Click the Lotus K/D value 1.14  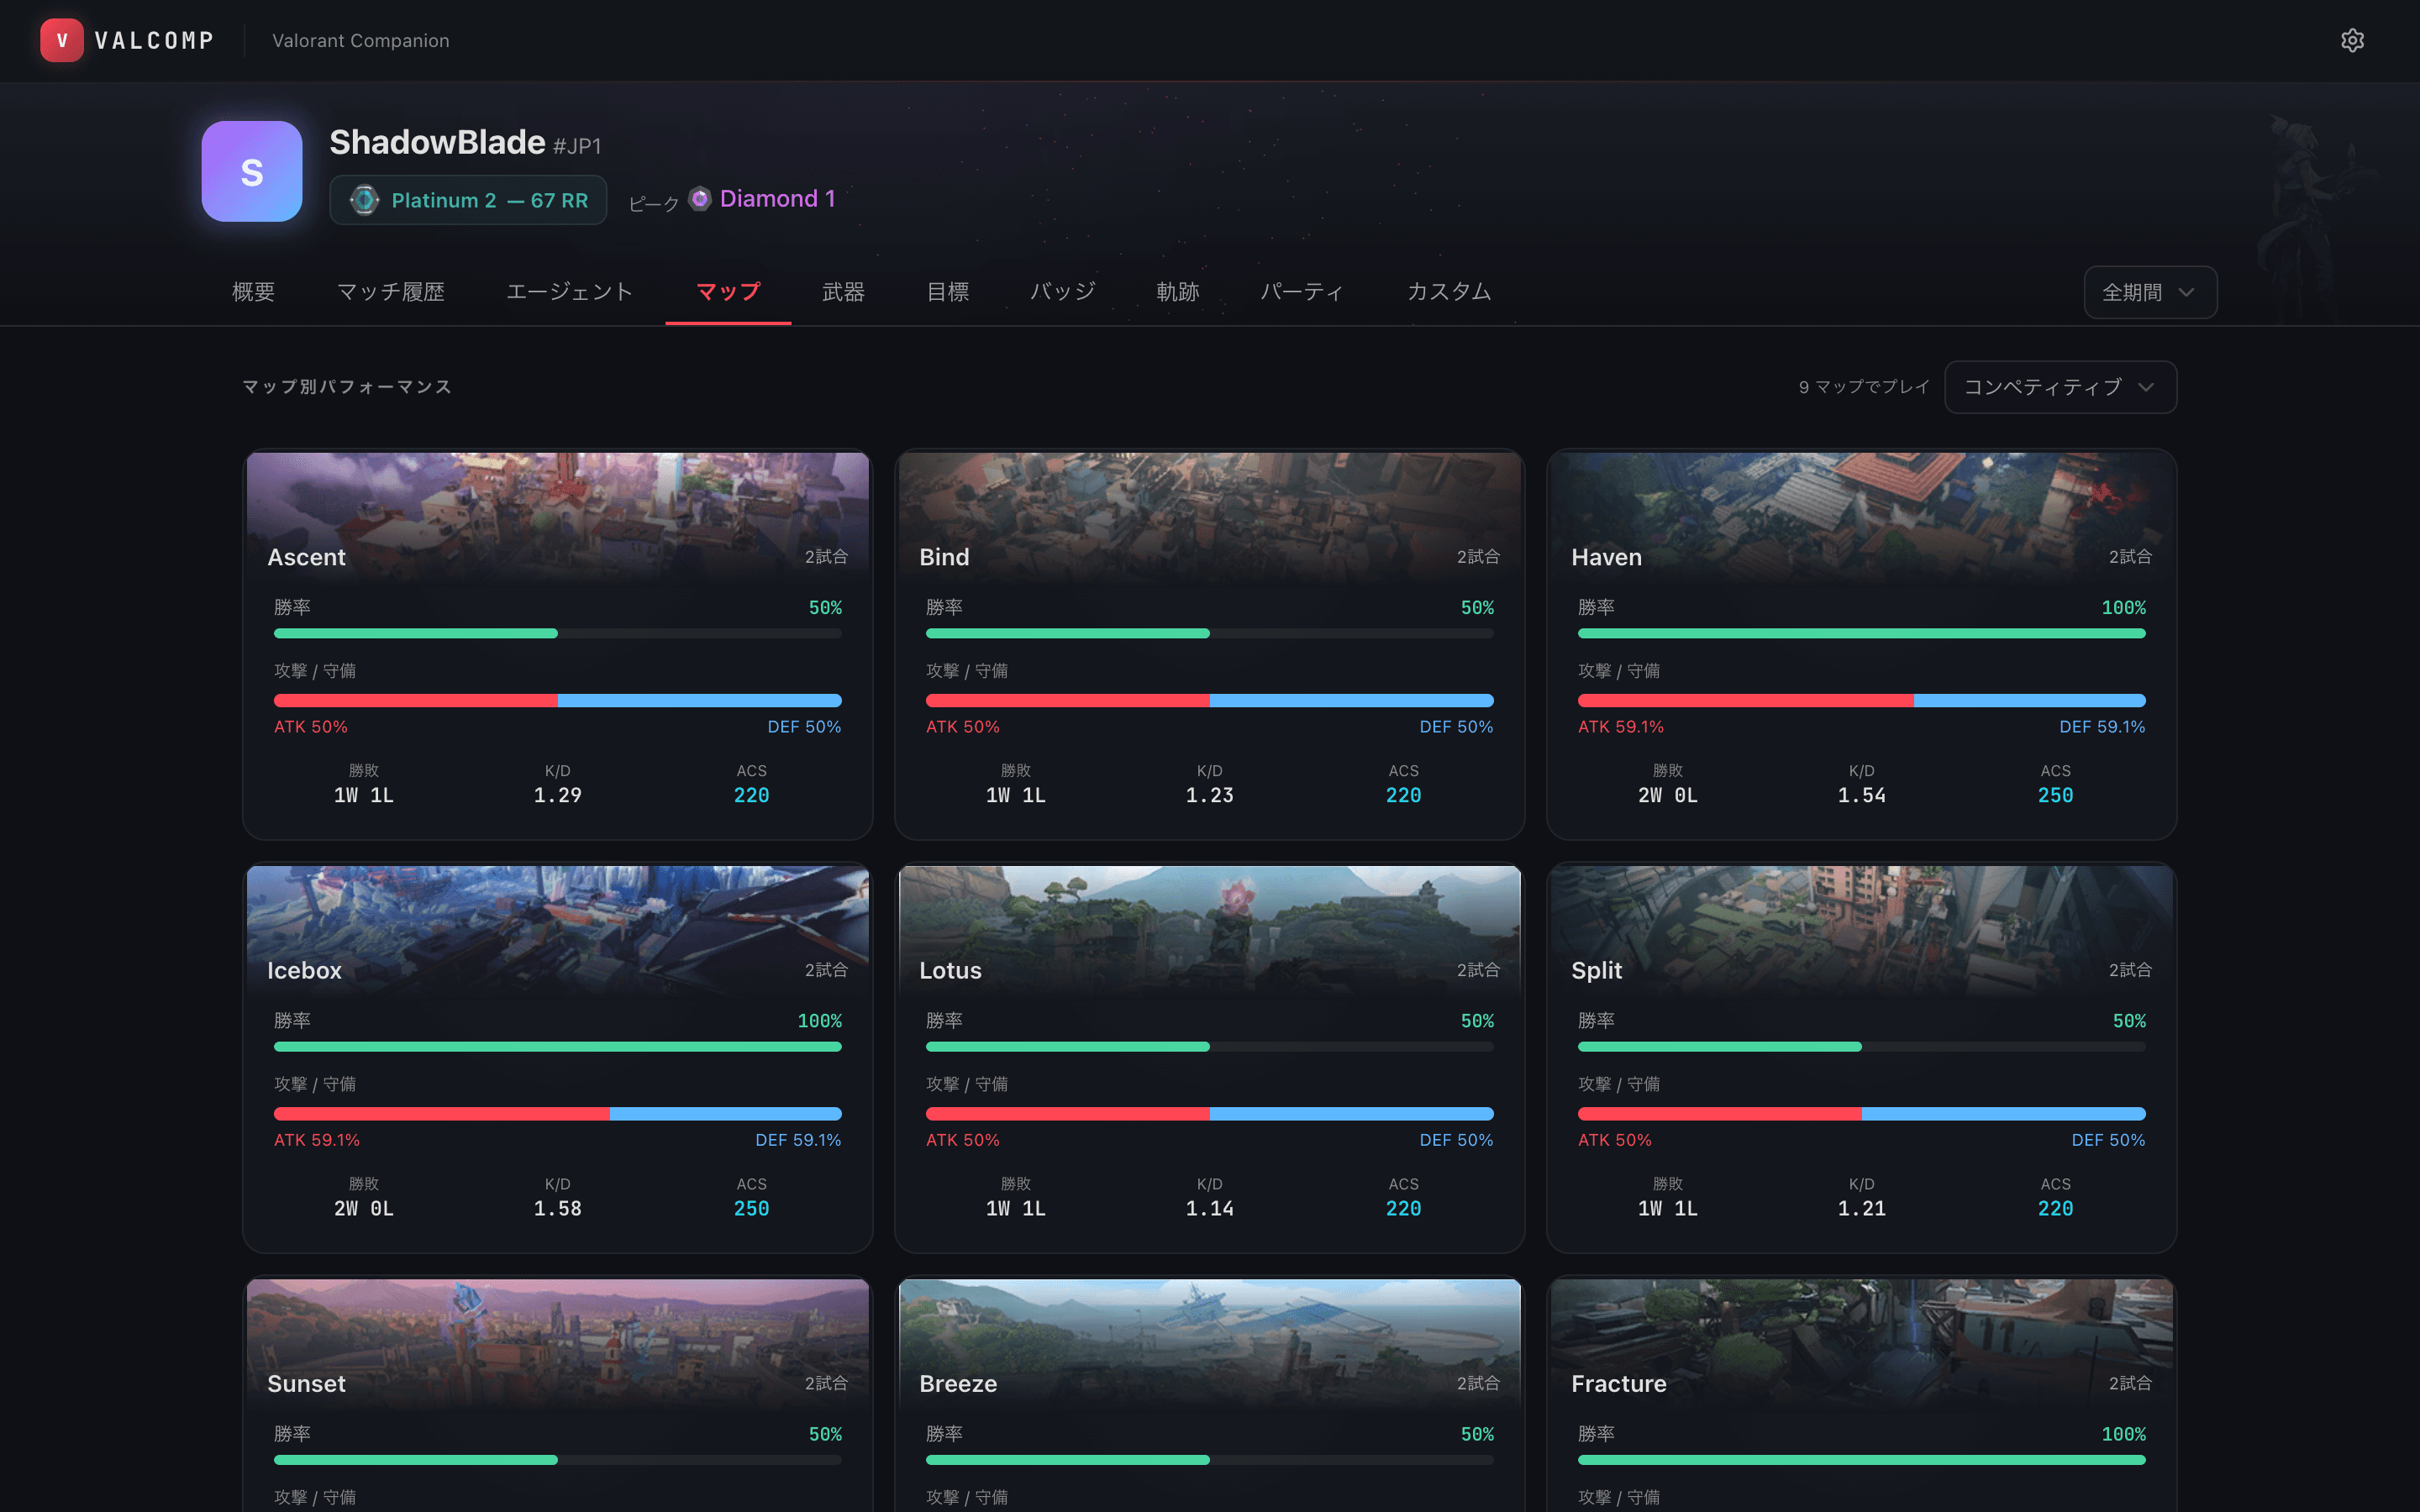pos(1210,1208)
